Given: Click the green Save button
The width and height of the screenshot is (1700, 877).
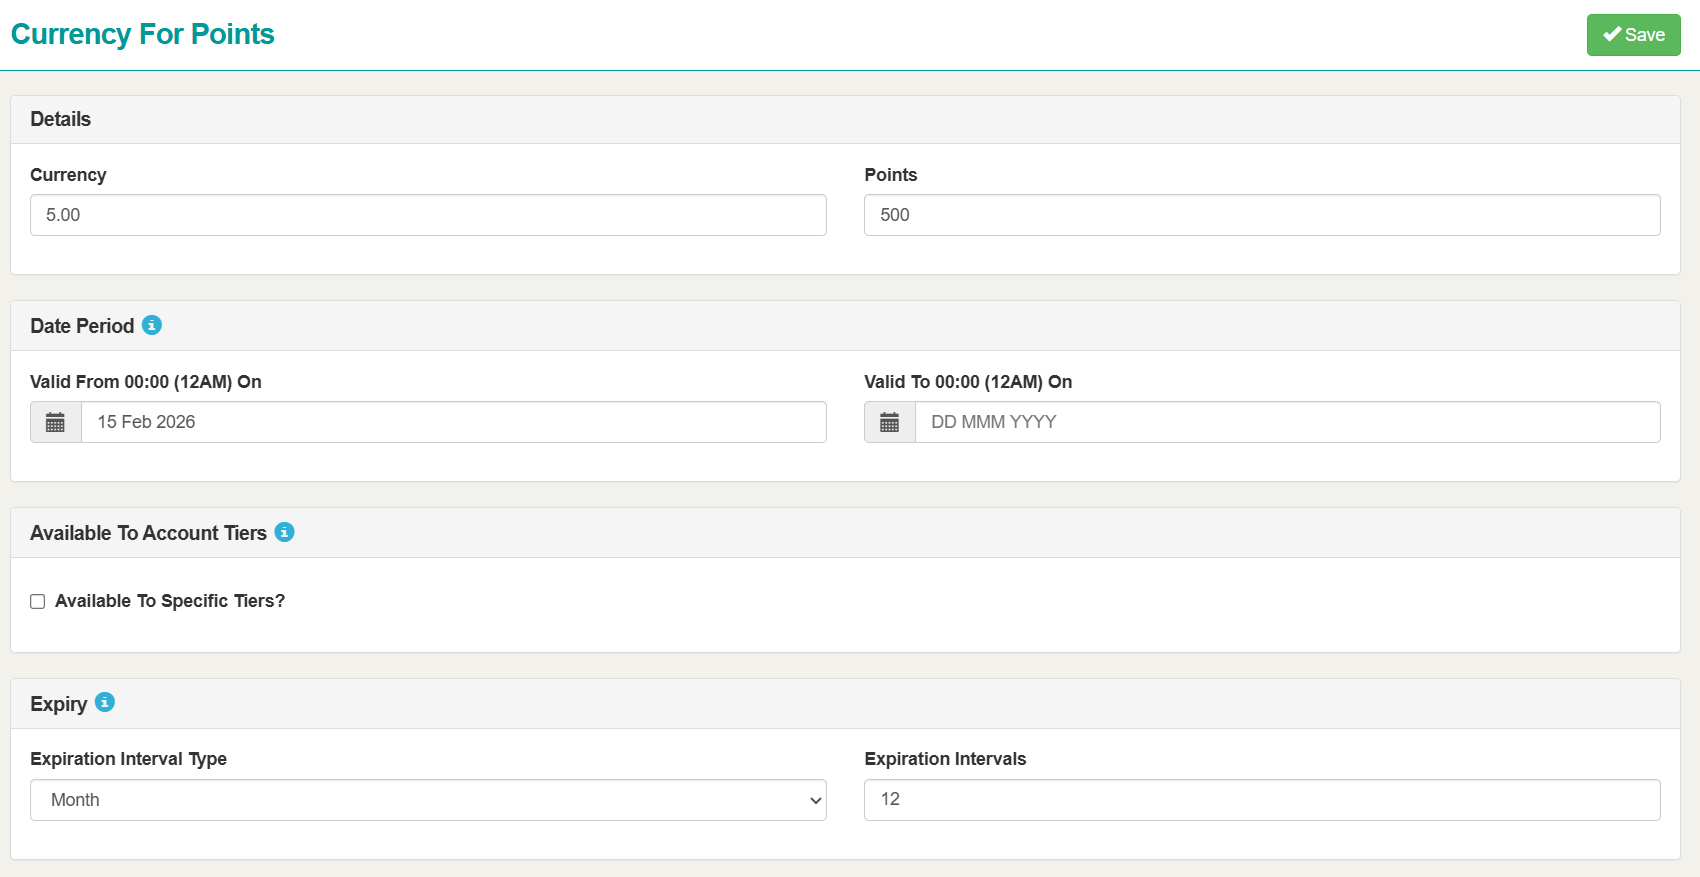Looking at the screenshot, I should click(1633, 35).
